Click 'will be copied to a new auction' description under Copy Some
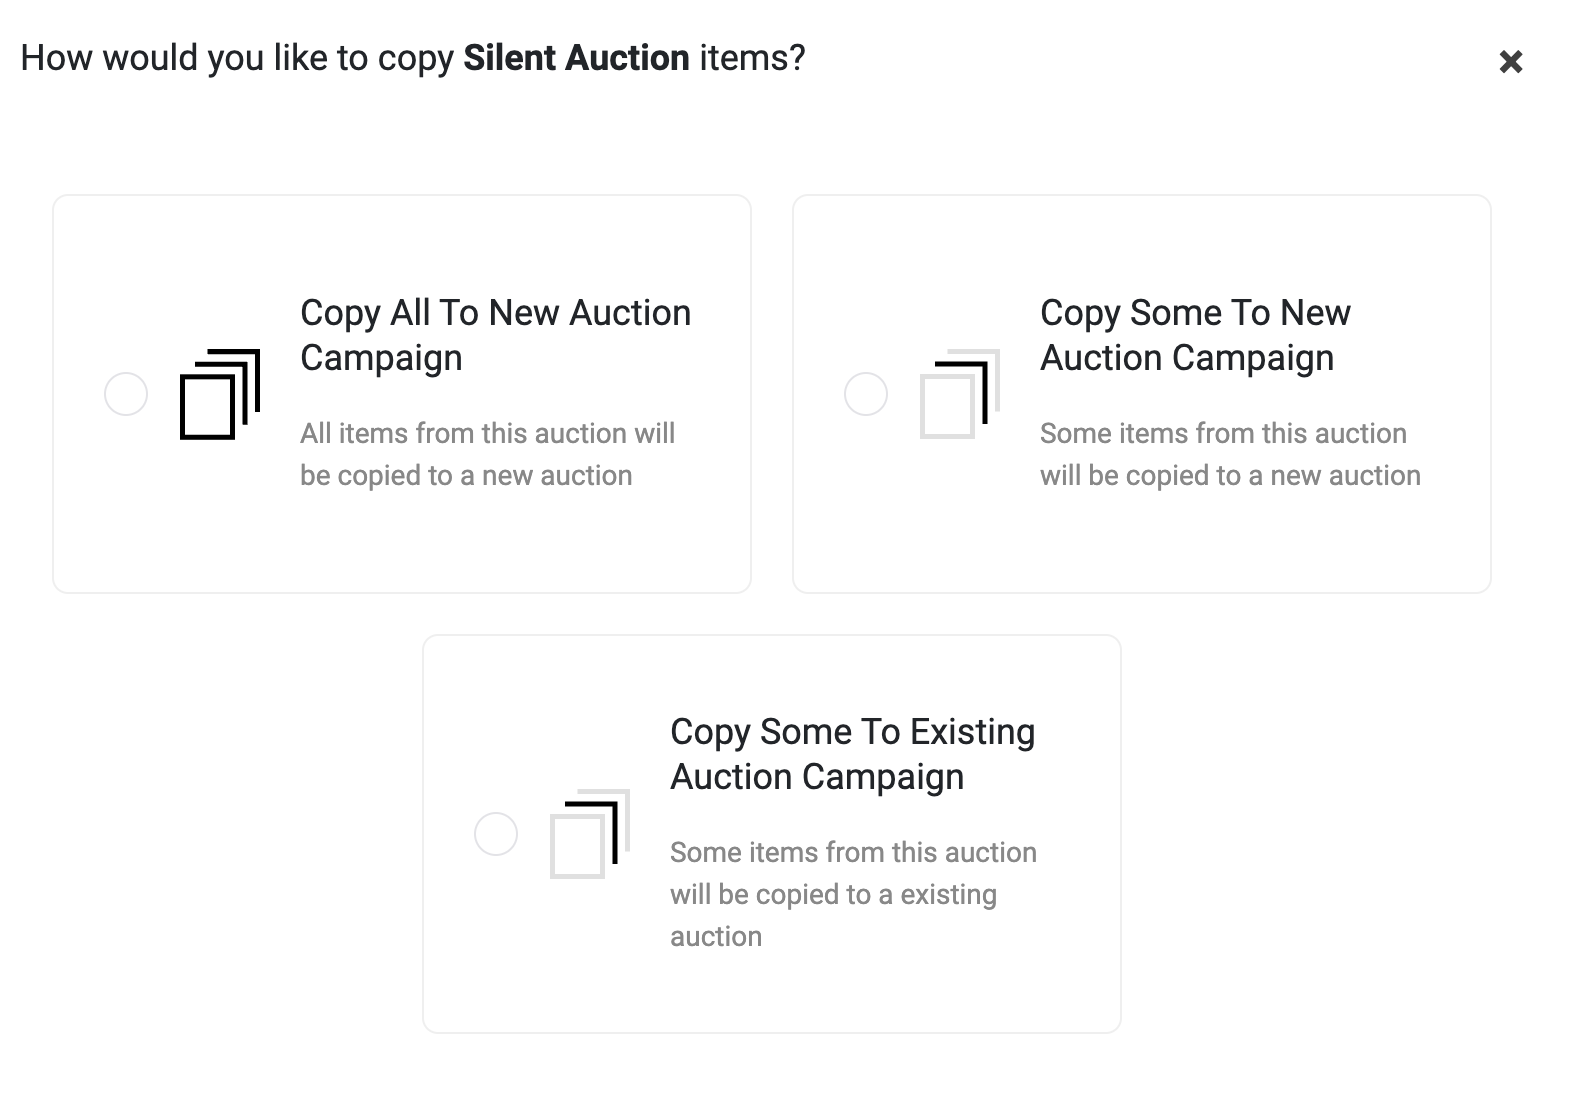1570x1108 pixels. point(1230,476)
